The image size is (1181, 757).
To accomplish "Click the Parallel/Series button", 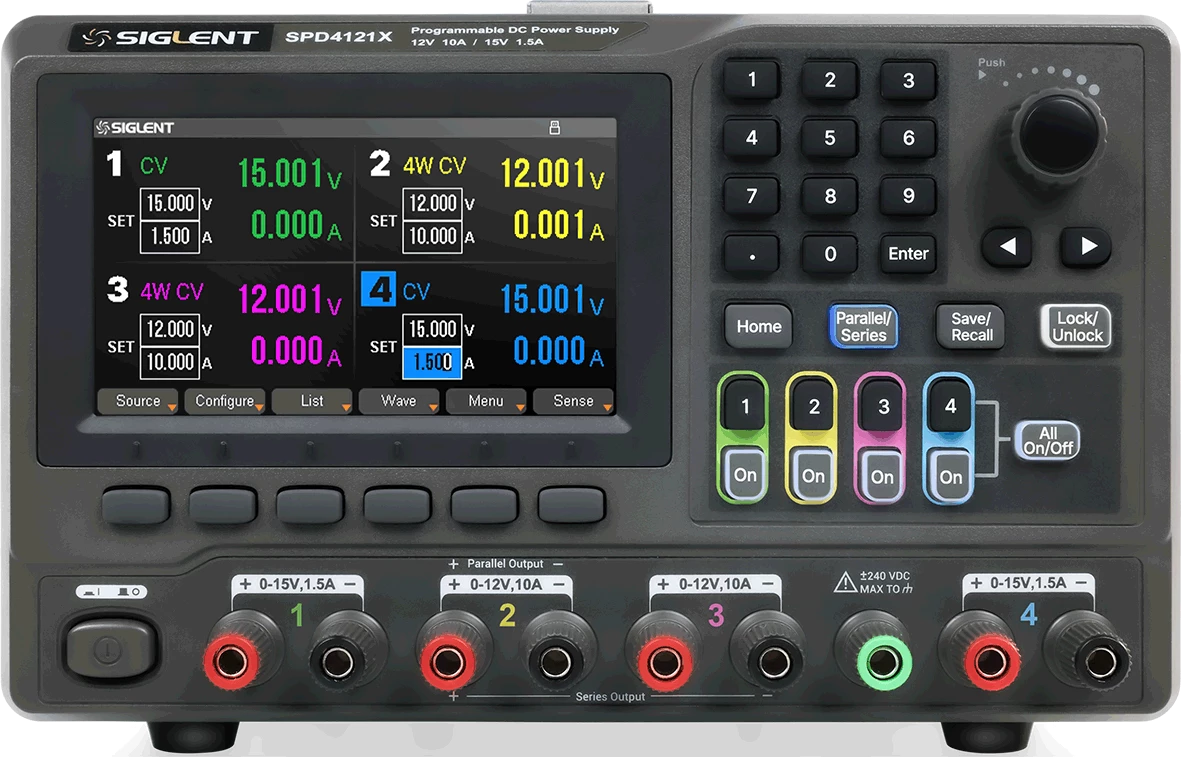I will [863, 327].
